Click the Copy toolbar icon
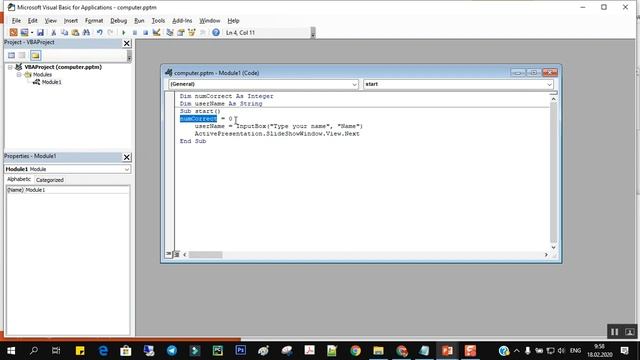640x360 pixels. coord(64,32)
